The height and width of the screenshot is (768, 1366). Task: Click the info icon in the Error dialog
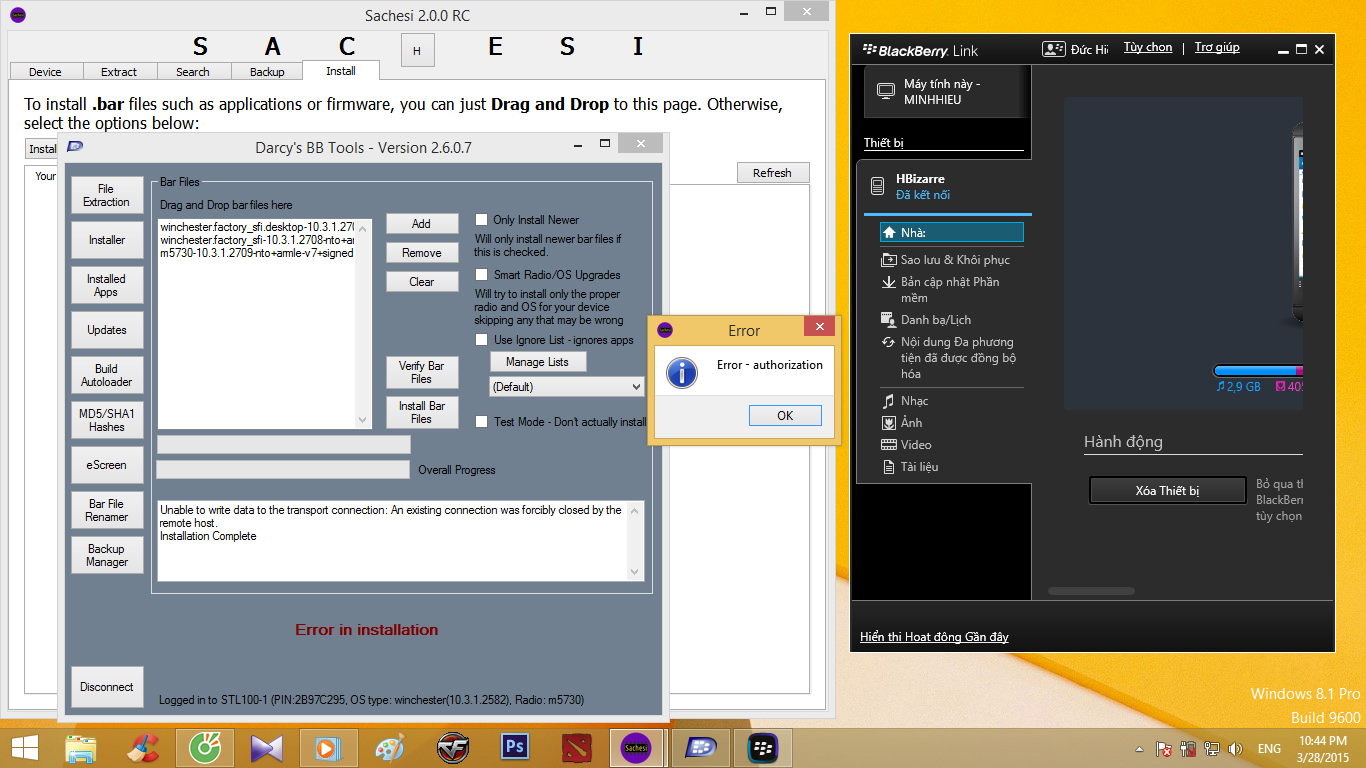(682, 373)
